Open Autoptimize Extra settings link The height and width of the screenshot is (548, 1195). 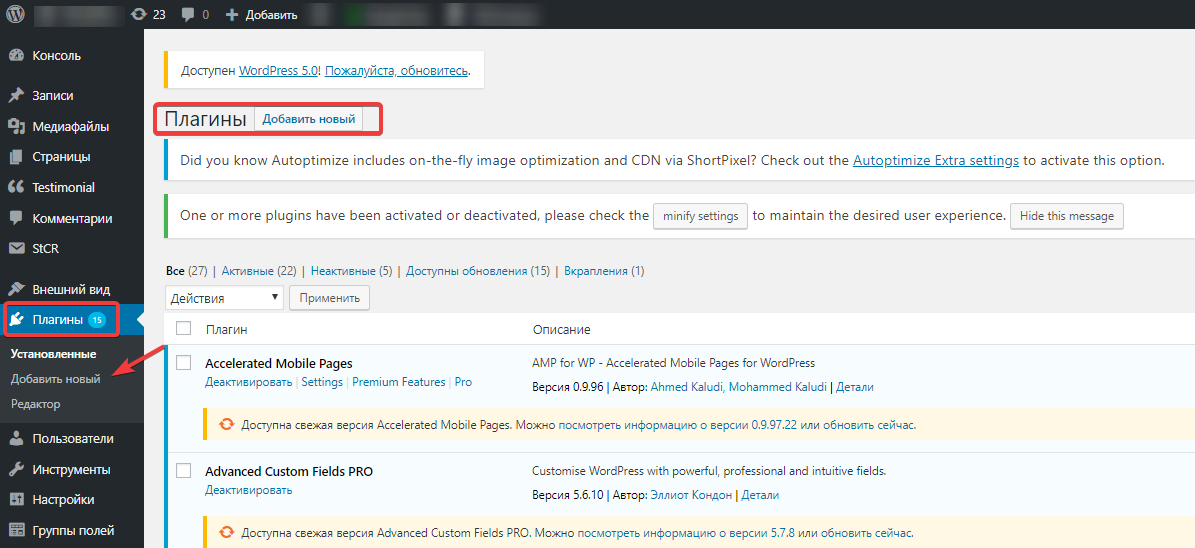click(x=936, y=161)
